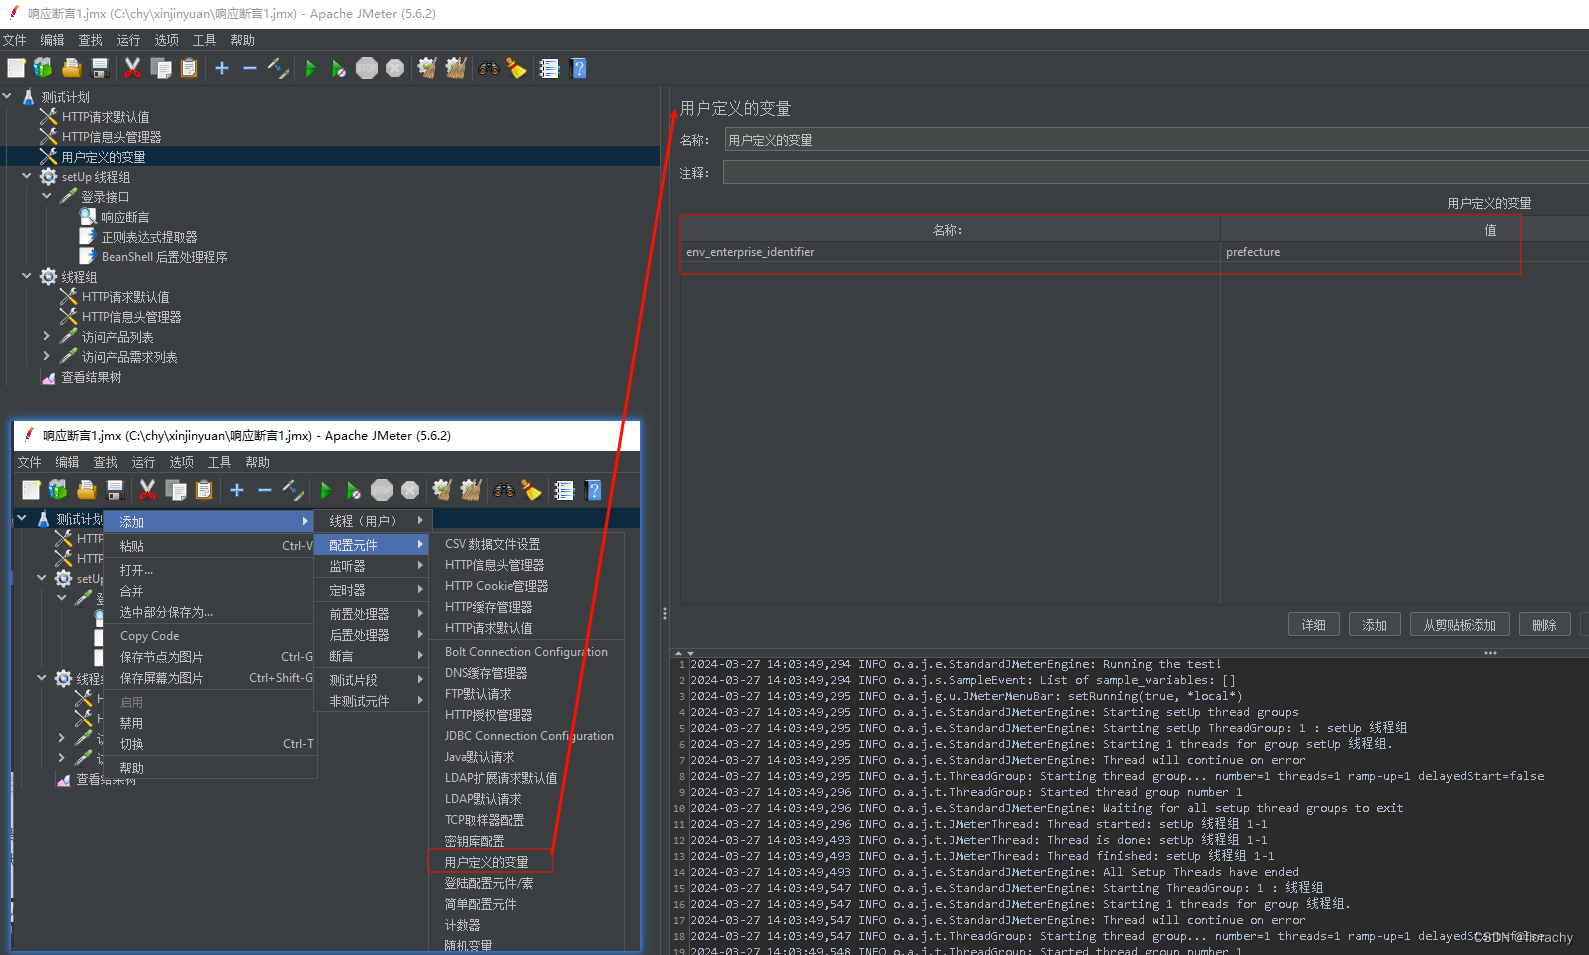Expand the 访问产品列表 sampler in upper tree
The height and width of the screenshot is (955, 1589).
point(47,336)
